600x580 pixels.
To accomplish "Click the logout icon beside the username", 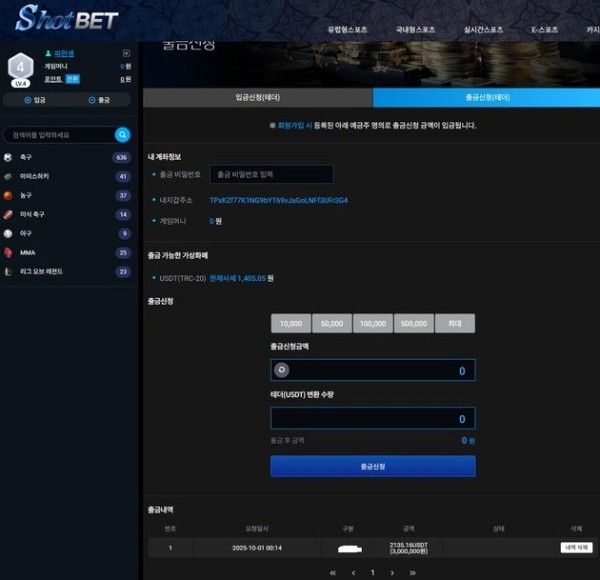I will pyautogui.click(x=126, y=53).
